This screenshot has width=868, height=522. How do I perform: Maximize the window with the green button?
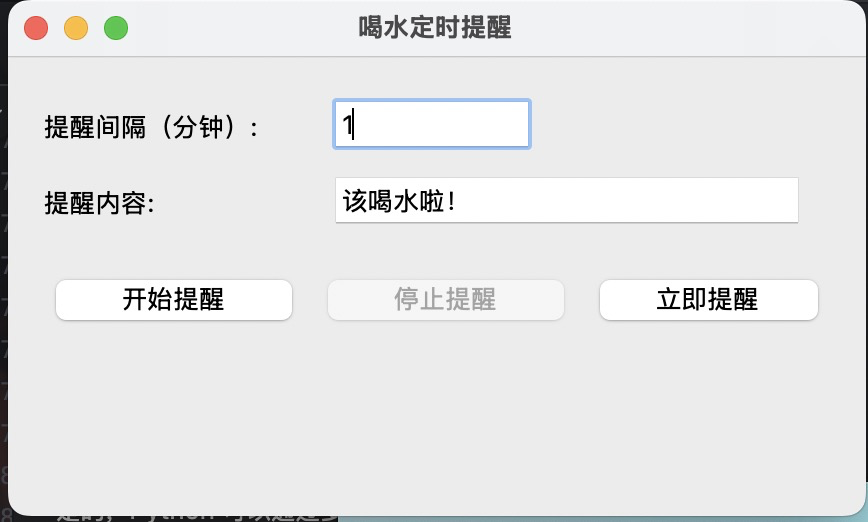coord(116,28)
